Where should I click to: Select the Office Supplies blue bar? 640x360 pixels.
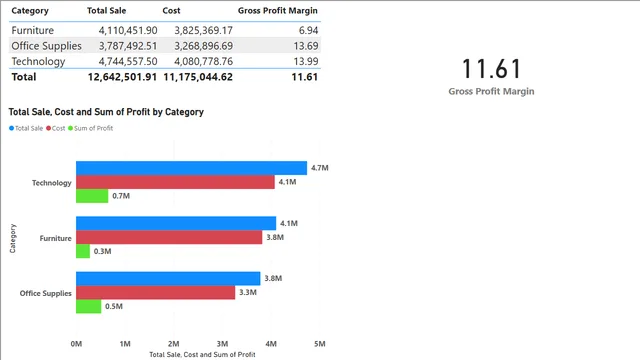pyautogui.click(x=168, y=278)
